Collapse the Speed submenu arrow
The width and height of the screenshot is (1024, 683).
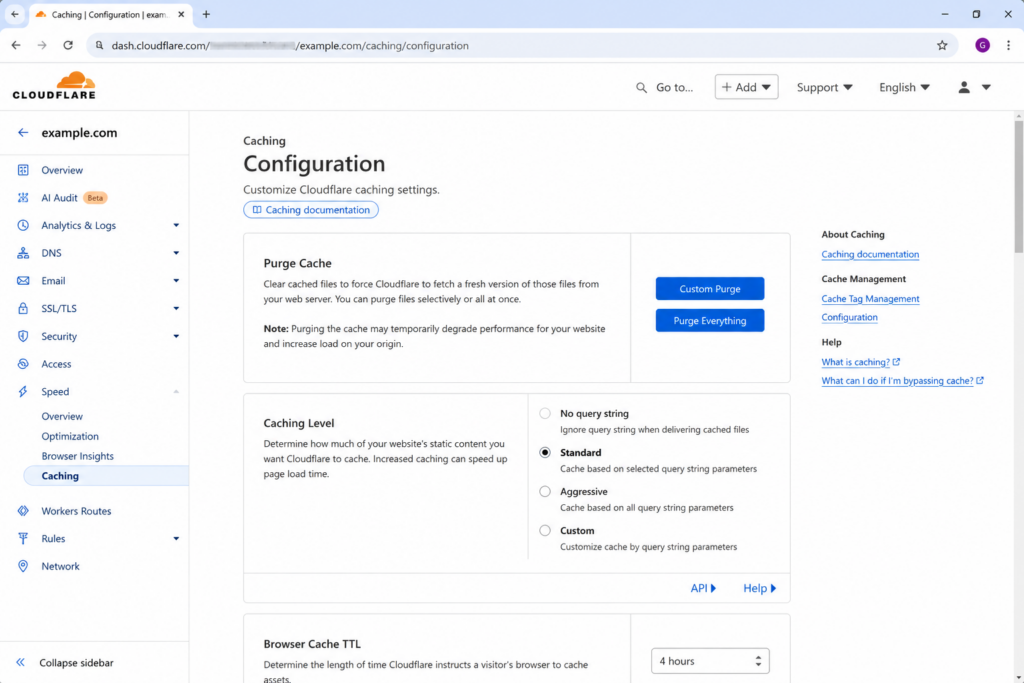(x=176, y=392)
